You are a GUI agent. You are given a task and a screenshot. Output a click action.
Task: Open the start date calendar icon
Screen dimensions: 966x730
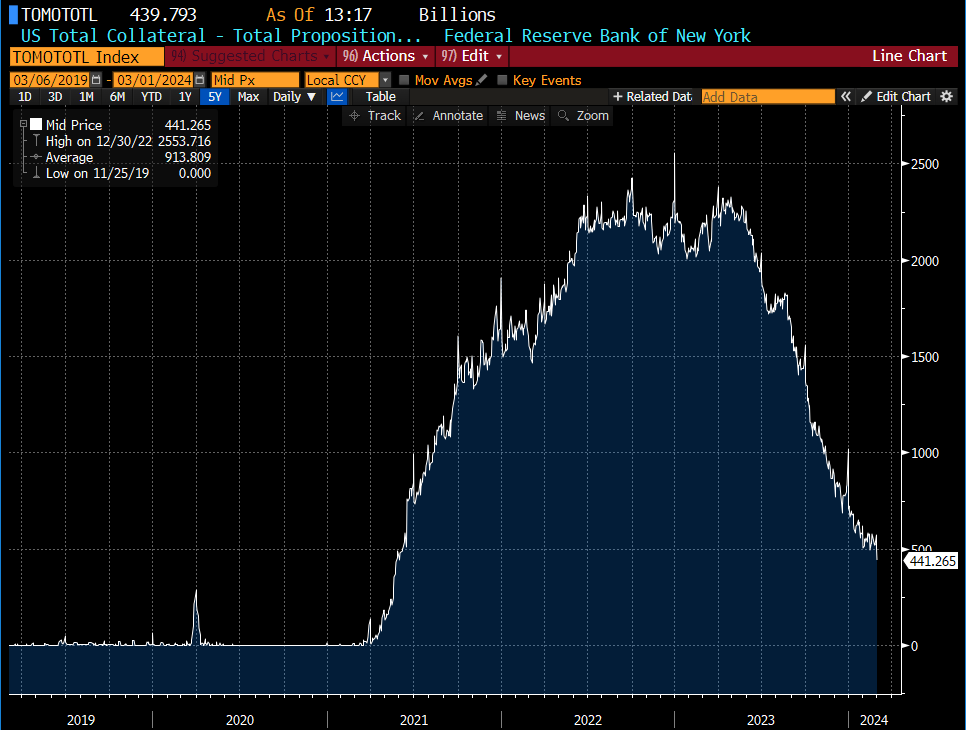pos(96,80)
